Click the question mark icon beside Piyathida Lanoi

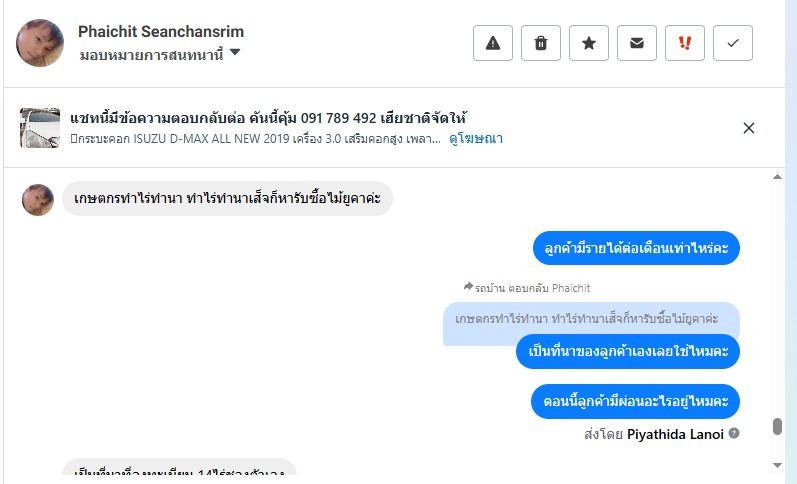pos(734,433)
